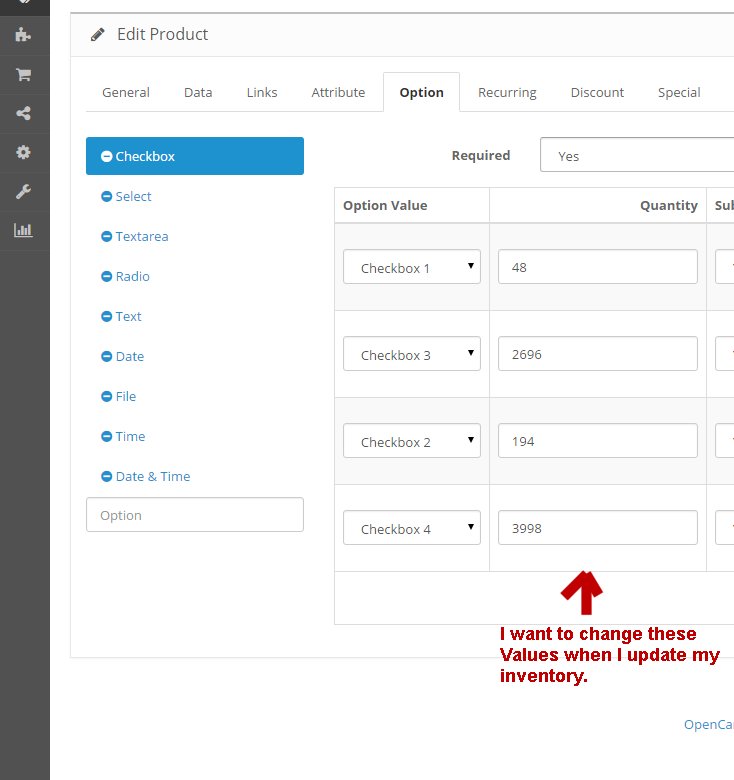
Task: Remove the Text option via minus icon
Action: (x=106, y=316)
